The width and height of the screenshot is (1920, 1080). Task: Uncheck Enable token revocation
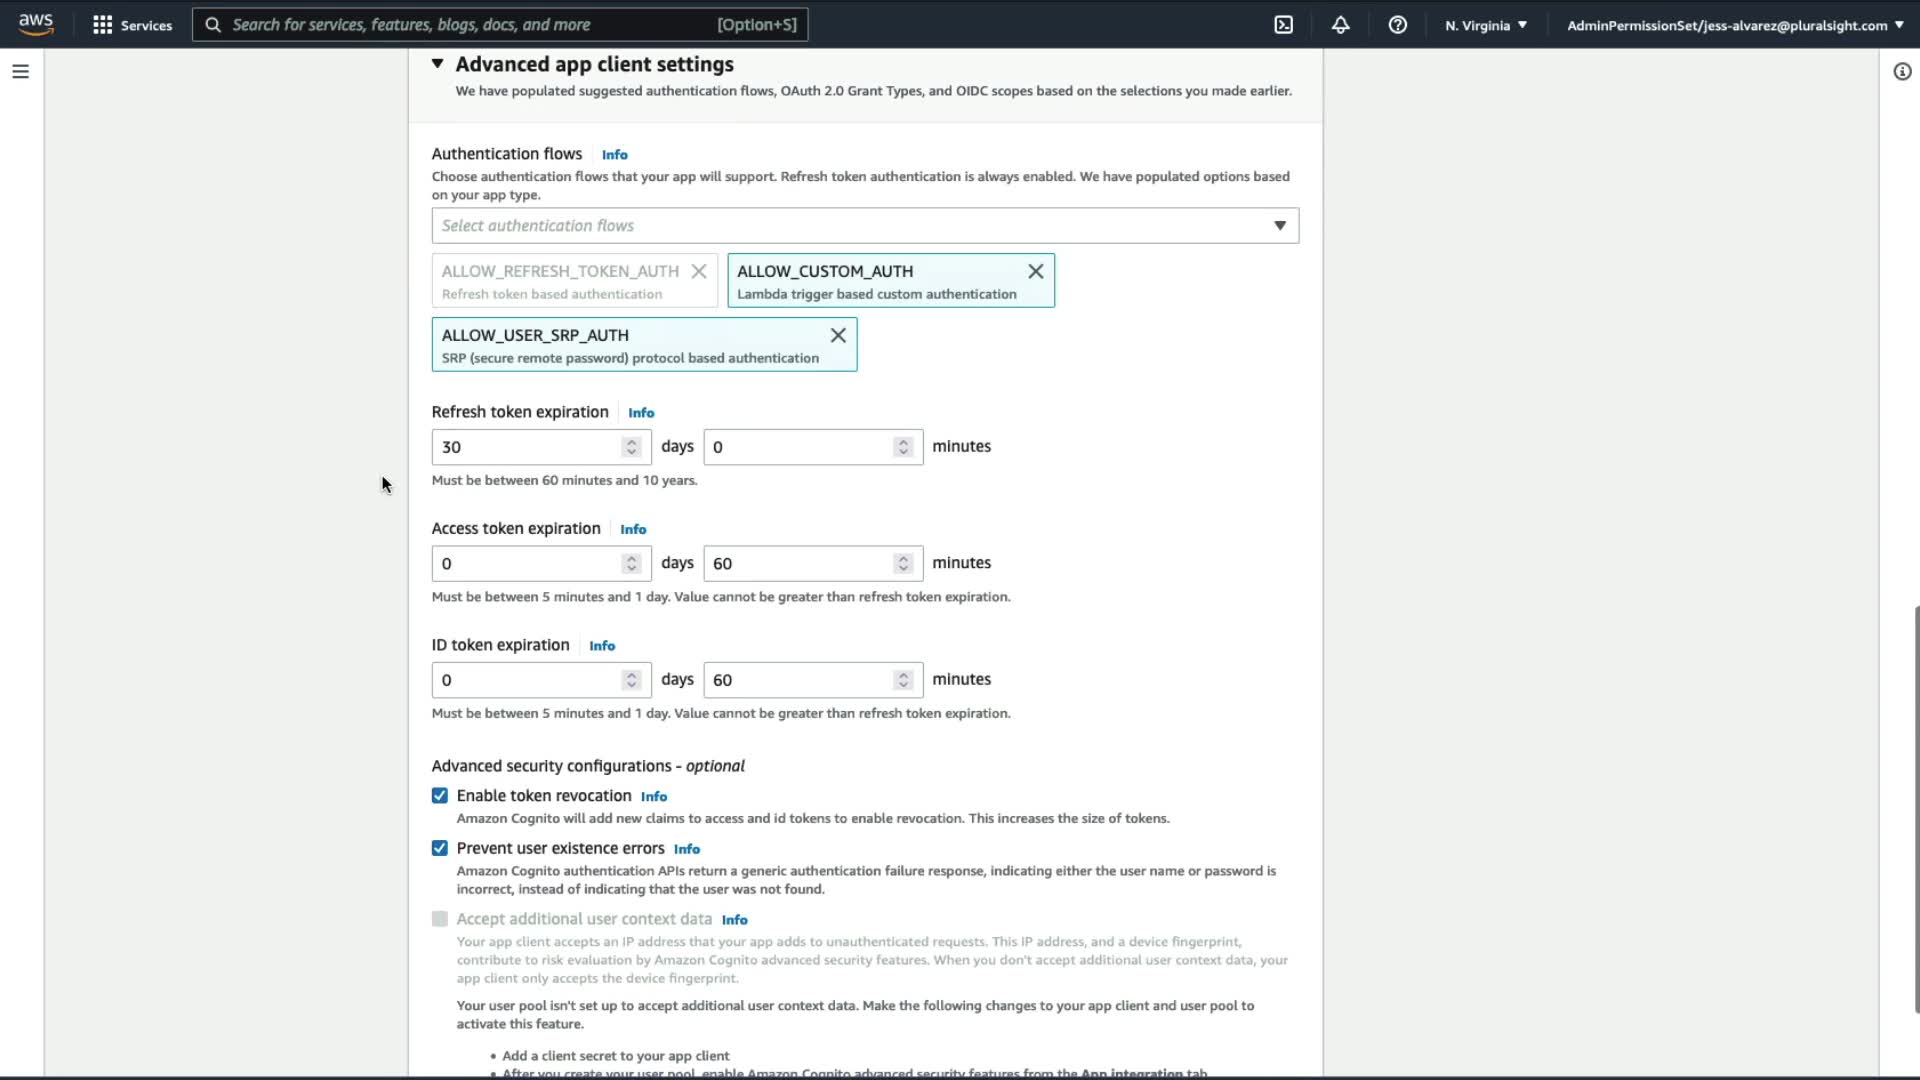point(440,796)
